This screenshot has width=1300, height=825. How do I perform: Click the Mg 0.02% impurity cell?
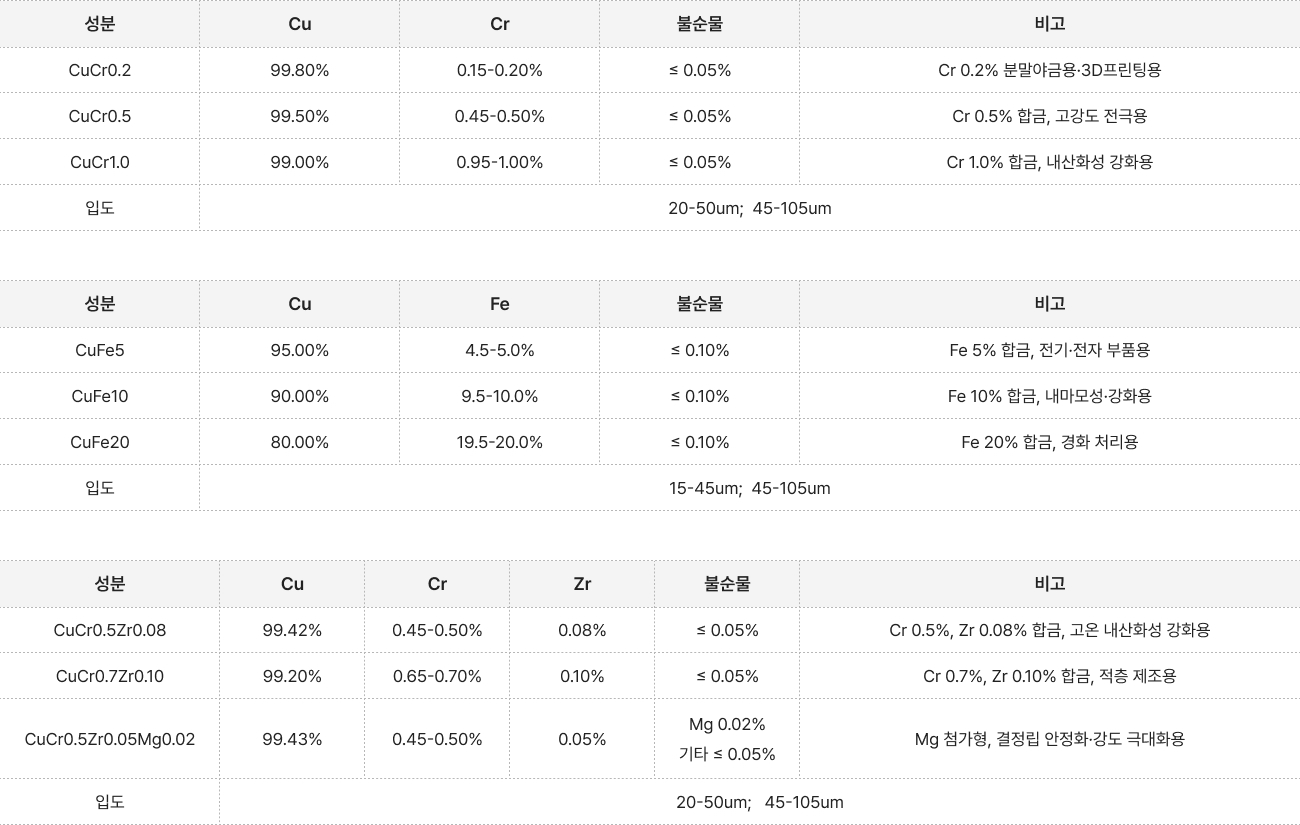point(727,725)
